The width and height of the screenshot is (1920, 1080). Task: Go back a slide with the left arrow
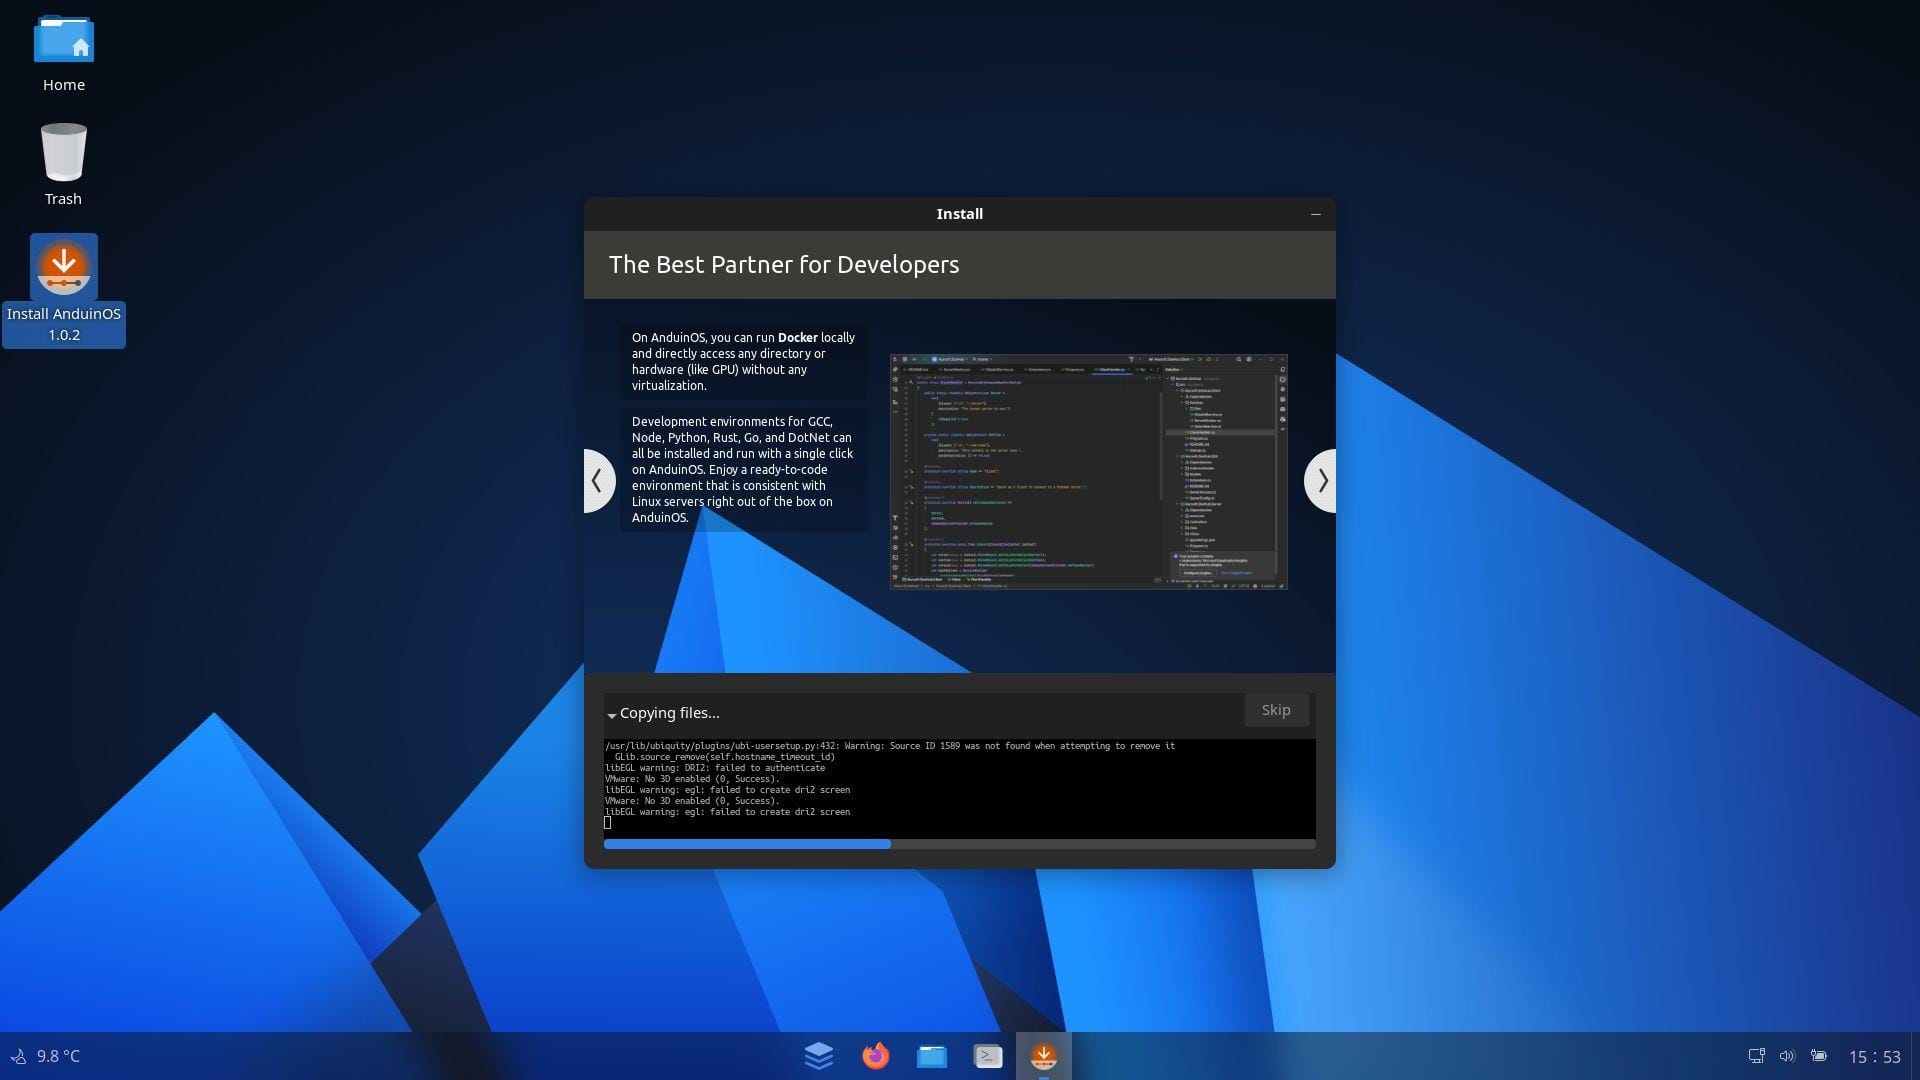[x=598, y=481]
